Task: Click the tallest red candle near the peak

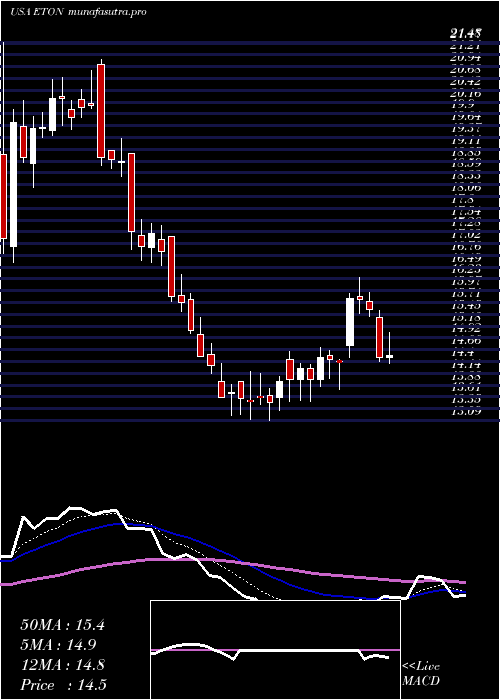Action: (x=101, y=111)
